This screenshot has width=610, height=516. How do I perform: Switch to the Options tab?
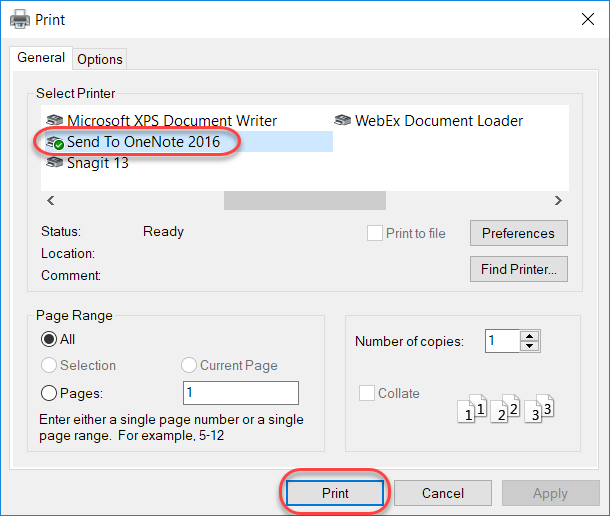[x=100, y=59]
